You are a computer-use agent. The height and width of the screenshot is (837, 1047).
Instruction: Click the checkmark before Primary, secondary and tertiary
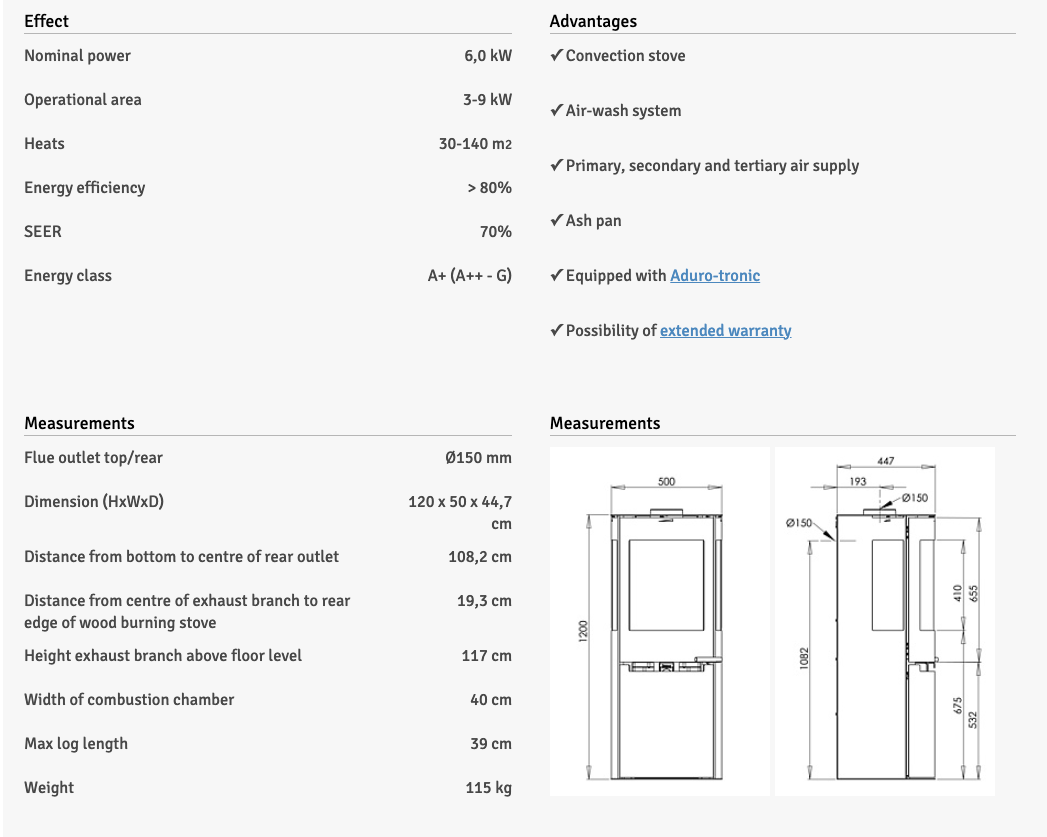(x=556, y=166)
